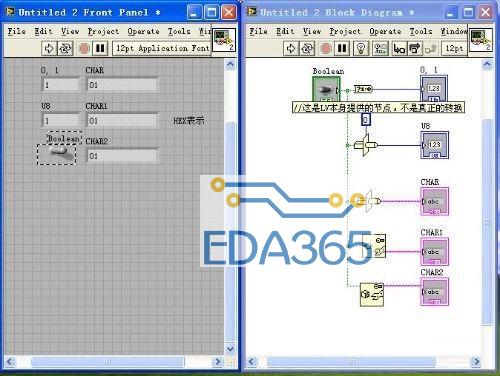
Task: Click Front Panel vertical scroll down arrow
Action: (x=230, y=349)
